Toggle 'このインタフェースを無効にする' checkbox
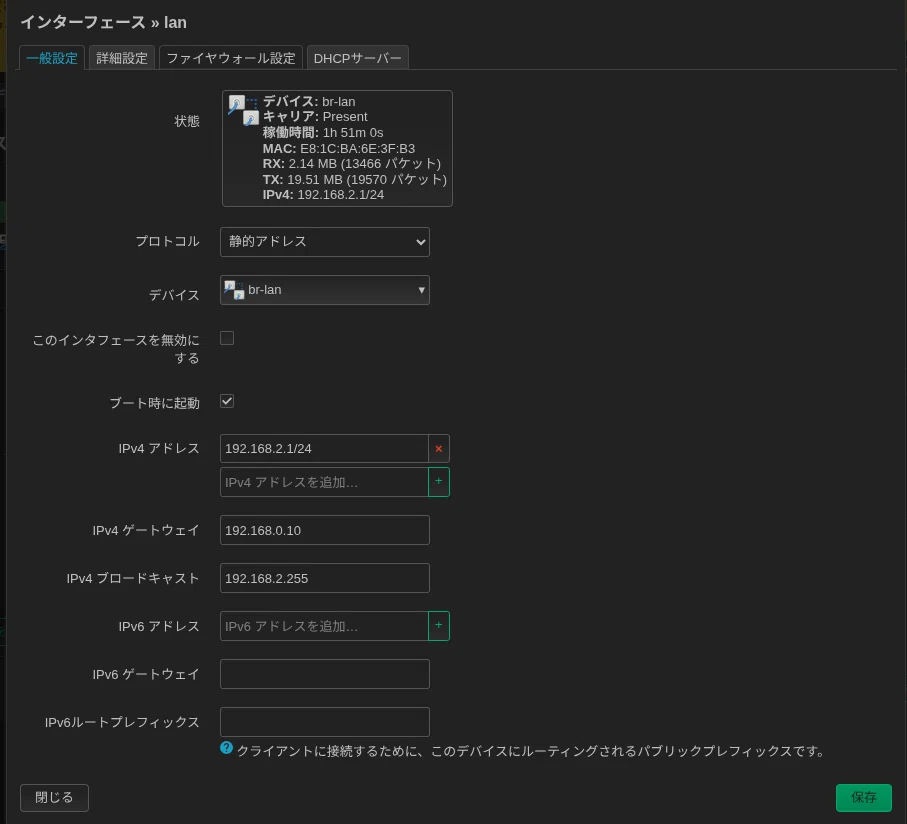The width and height of the screenshot is (907, 824). click(x=227, y=338)
